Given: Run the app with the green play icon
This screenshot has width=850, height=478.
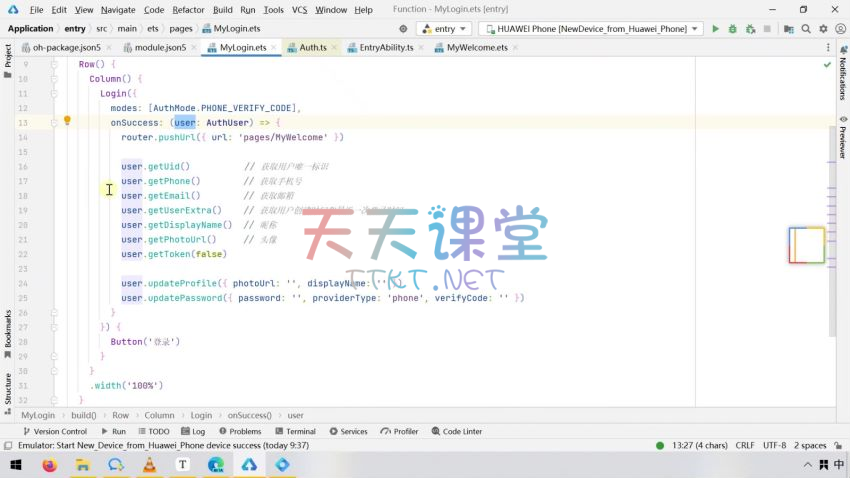Looking at the screenshot, I should coord(715,29).
